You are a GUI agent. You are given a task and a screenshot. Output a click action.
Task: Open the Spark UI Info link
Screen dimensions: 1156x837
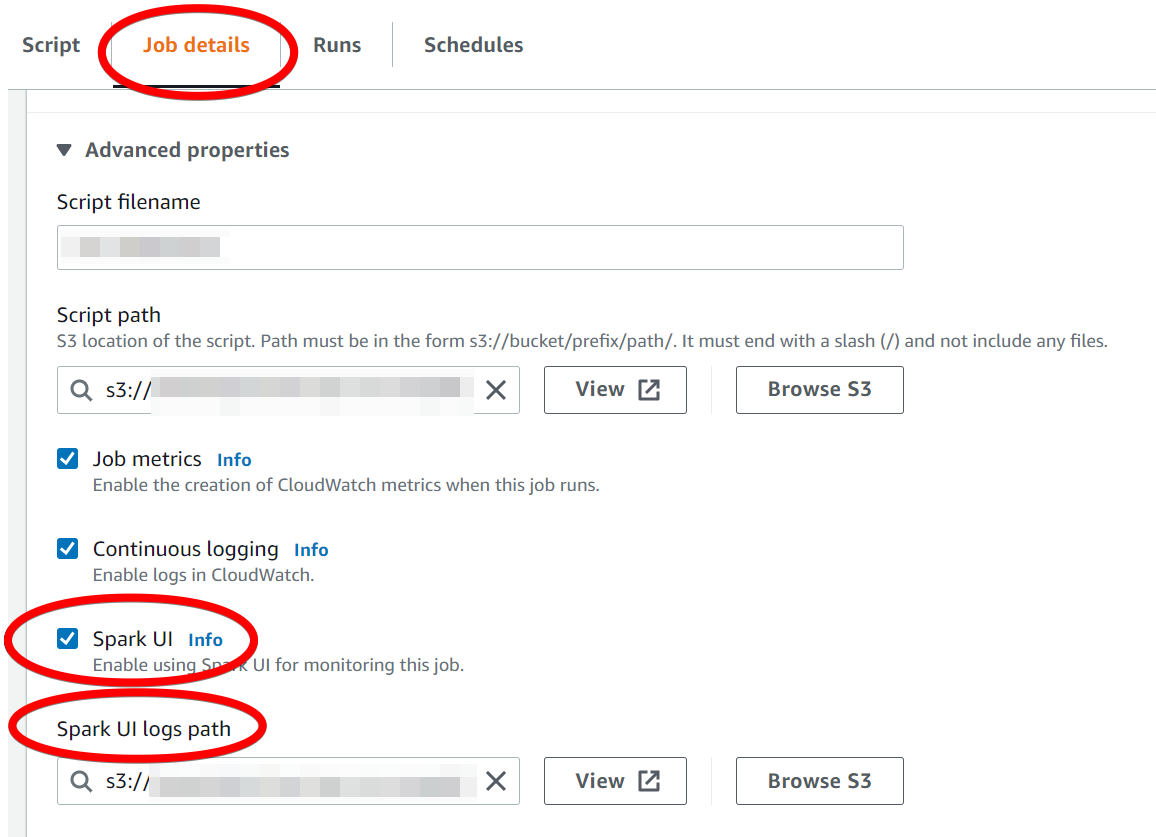[x=206, y=639]
